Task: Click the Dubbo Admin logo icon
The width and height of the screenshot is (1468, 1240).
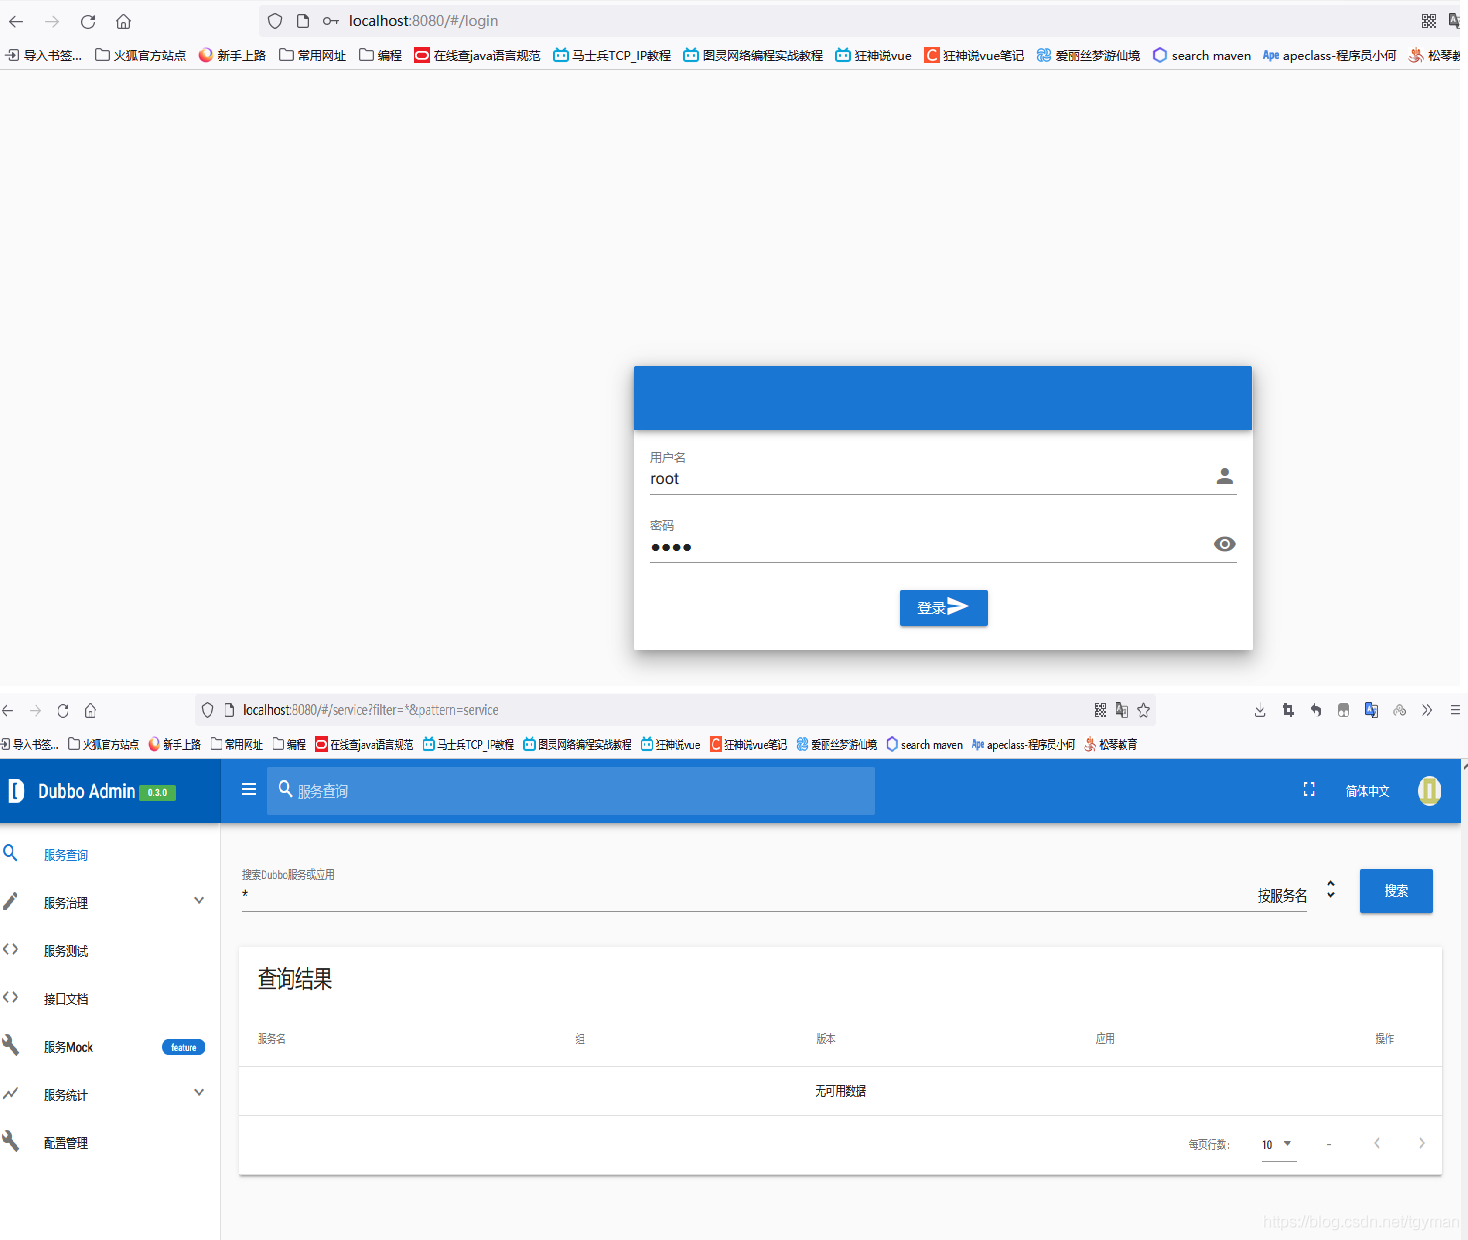Action: click(16, 791)
